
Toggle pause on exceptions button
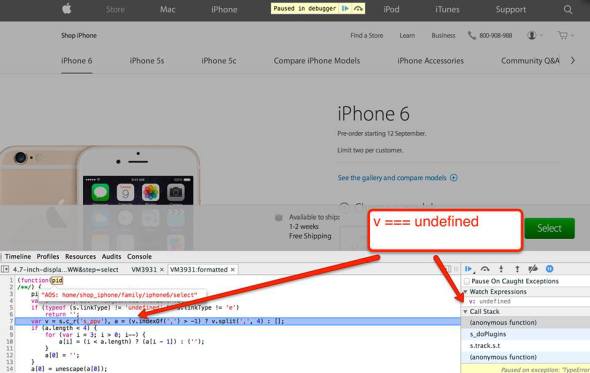pyautogui.click(x=549, y=269)
